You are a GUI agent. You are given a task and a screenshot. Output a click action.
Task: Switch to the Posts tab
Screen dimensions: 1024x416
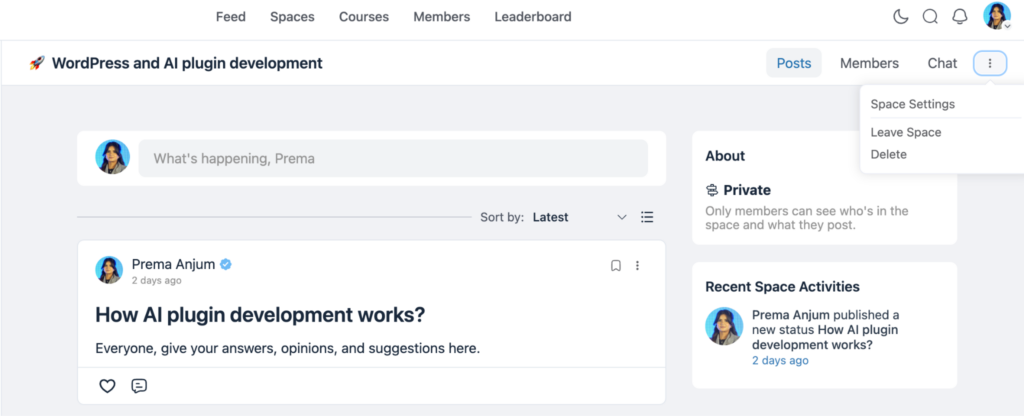coord(793,63)
